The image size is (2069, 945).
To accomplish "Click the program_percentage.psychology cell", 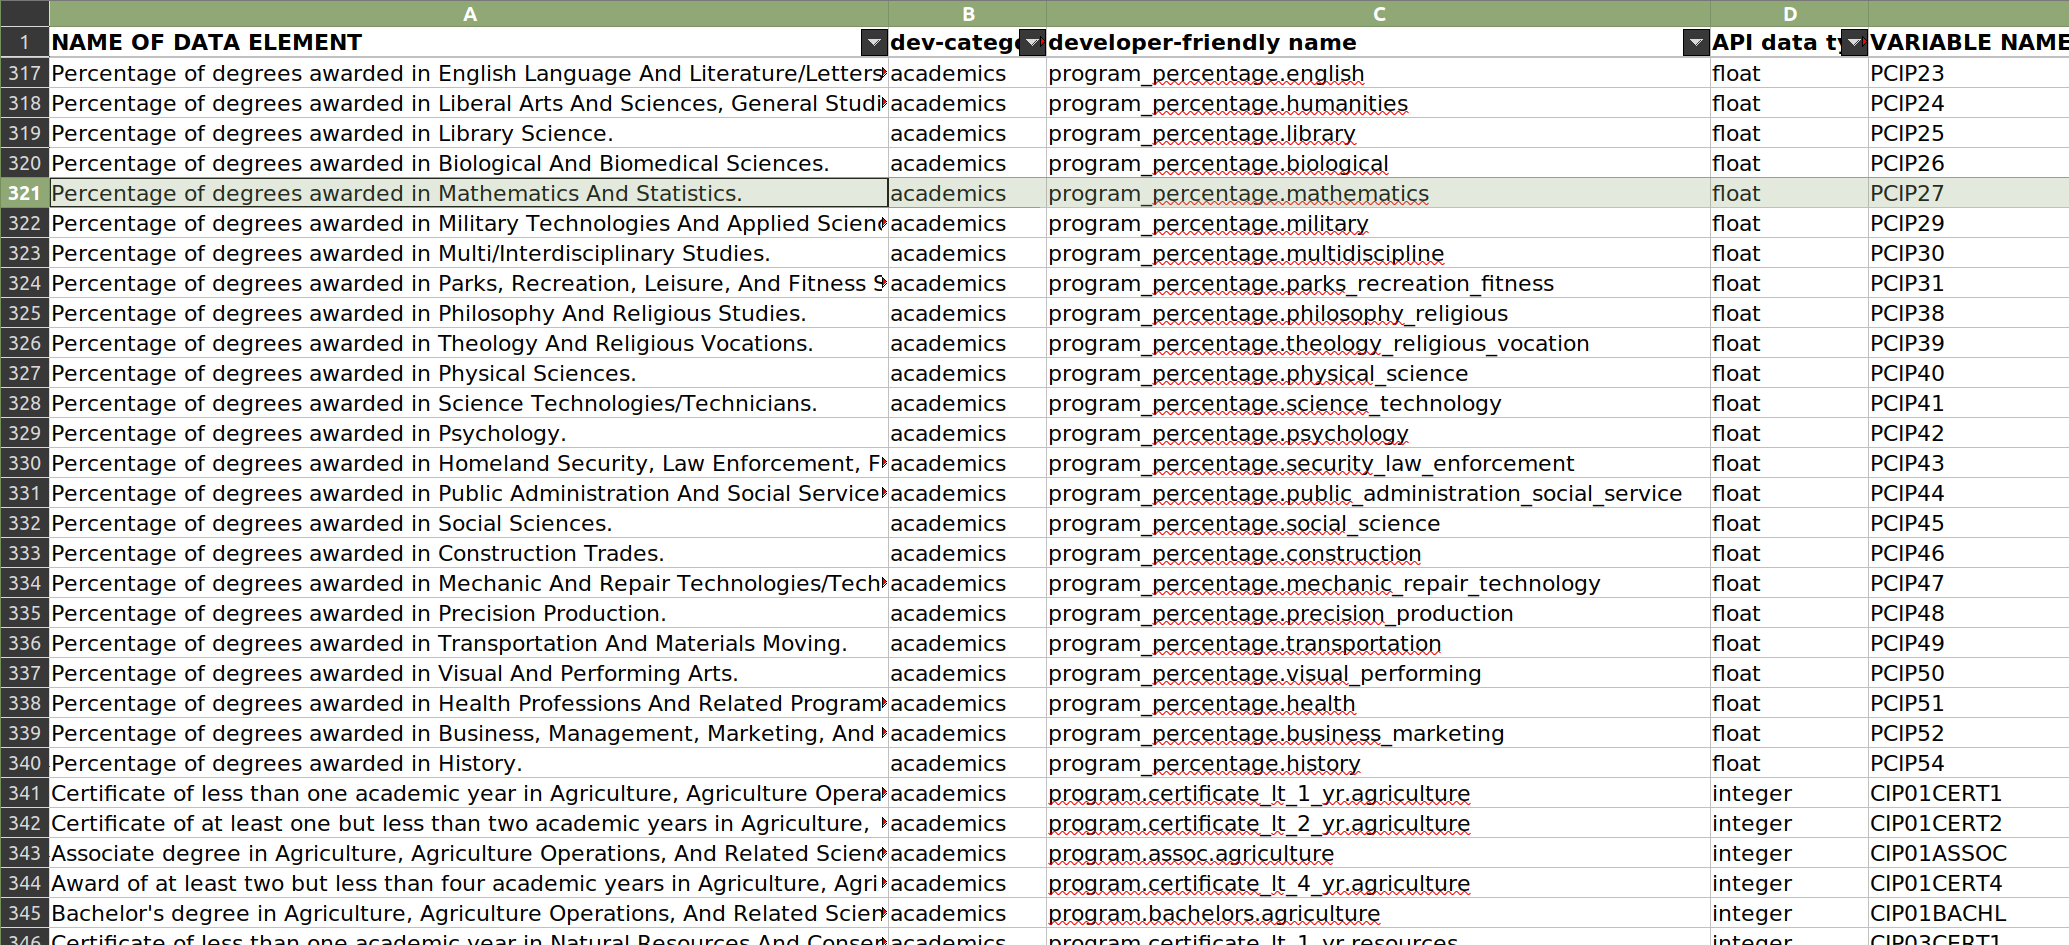I will [1377, 433].
